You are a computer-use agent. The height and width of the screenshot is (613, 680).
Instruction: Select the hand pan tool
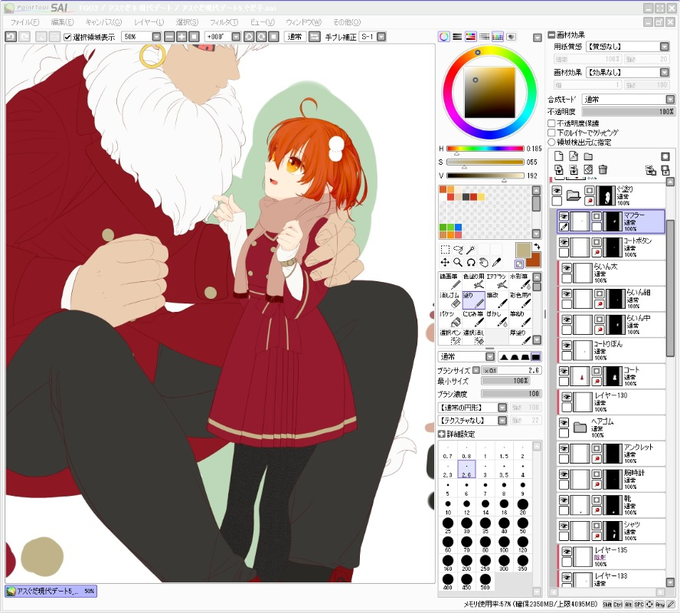484,262
